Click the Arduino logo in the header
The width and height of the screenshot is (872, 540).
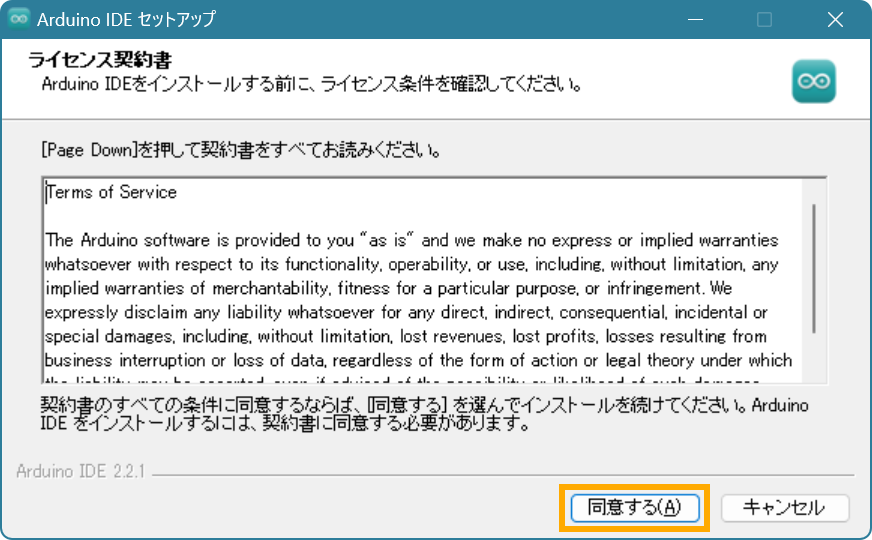click(814, 81)
